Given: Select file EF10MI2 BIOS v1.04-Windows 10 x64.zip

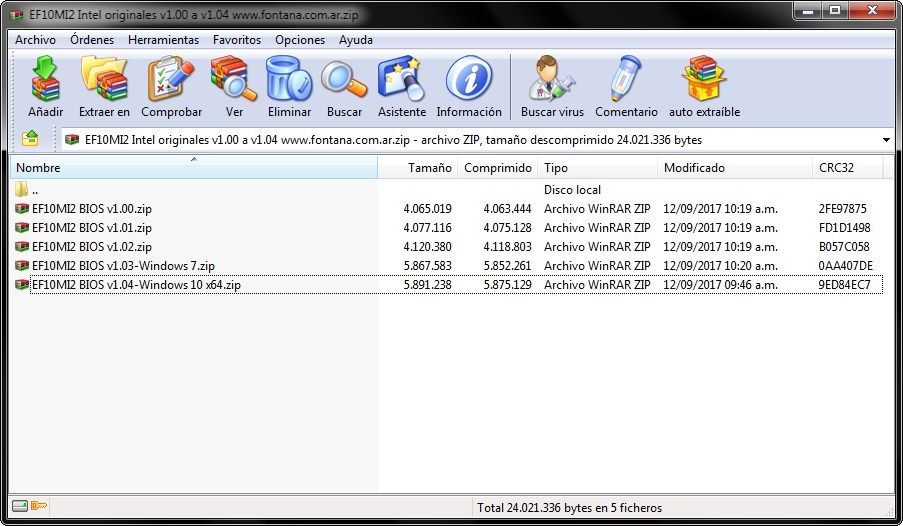Looking at the screenshot, I should 136,285.
